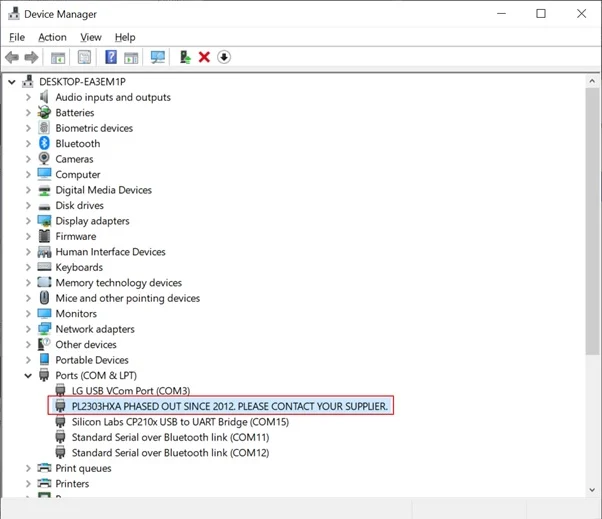
Task: Open the Action menu
Action: coord(52,37)
